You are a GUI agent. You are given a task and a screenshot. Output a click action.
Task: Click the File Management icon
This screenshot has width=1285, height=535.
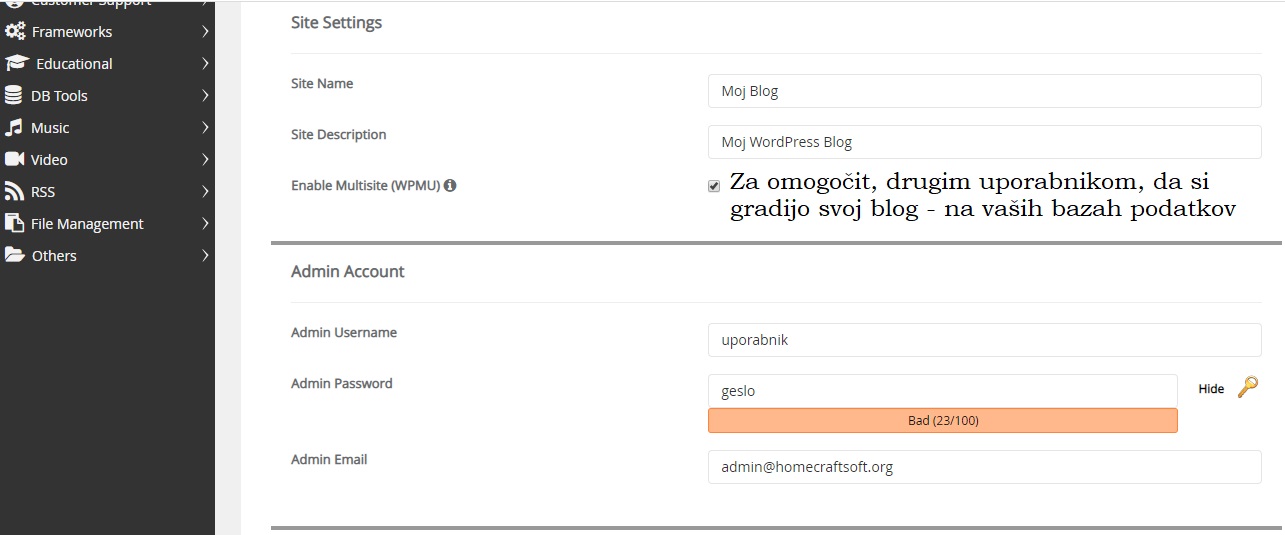coord(14,224)
